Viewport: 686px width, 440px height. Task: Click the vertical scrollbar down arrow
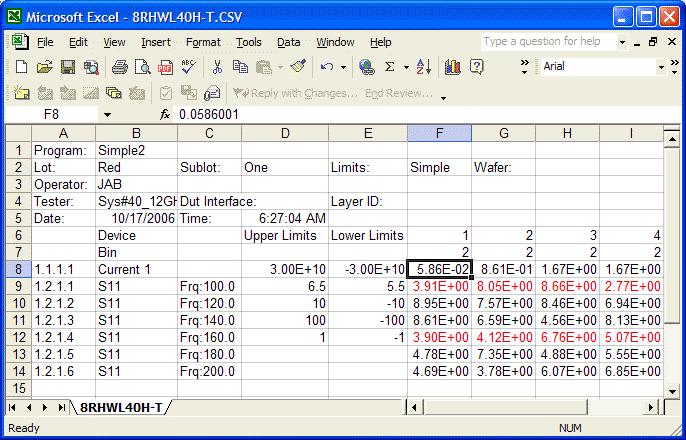click(x=672, y=391)
